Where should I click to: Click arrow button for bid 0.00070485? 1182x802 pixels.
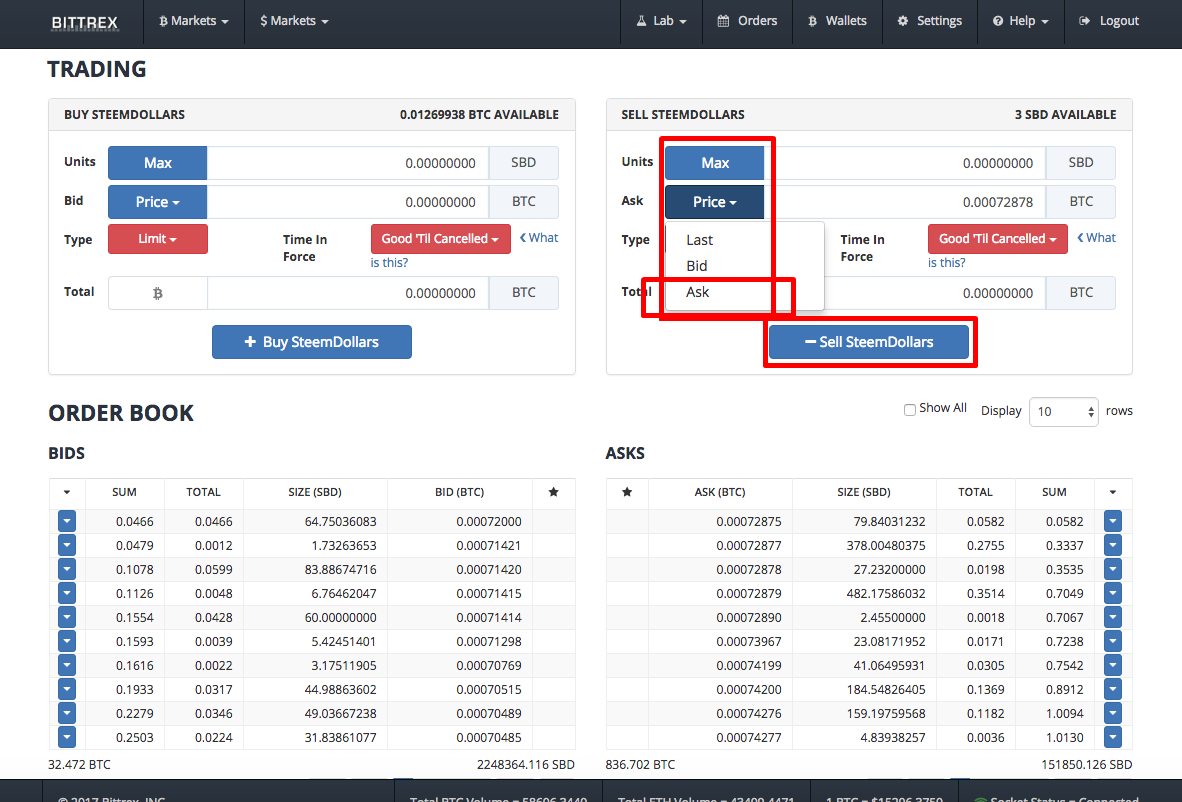[x=67, y=737]
